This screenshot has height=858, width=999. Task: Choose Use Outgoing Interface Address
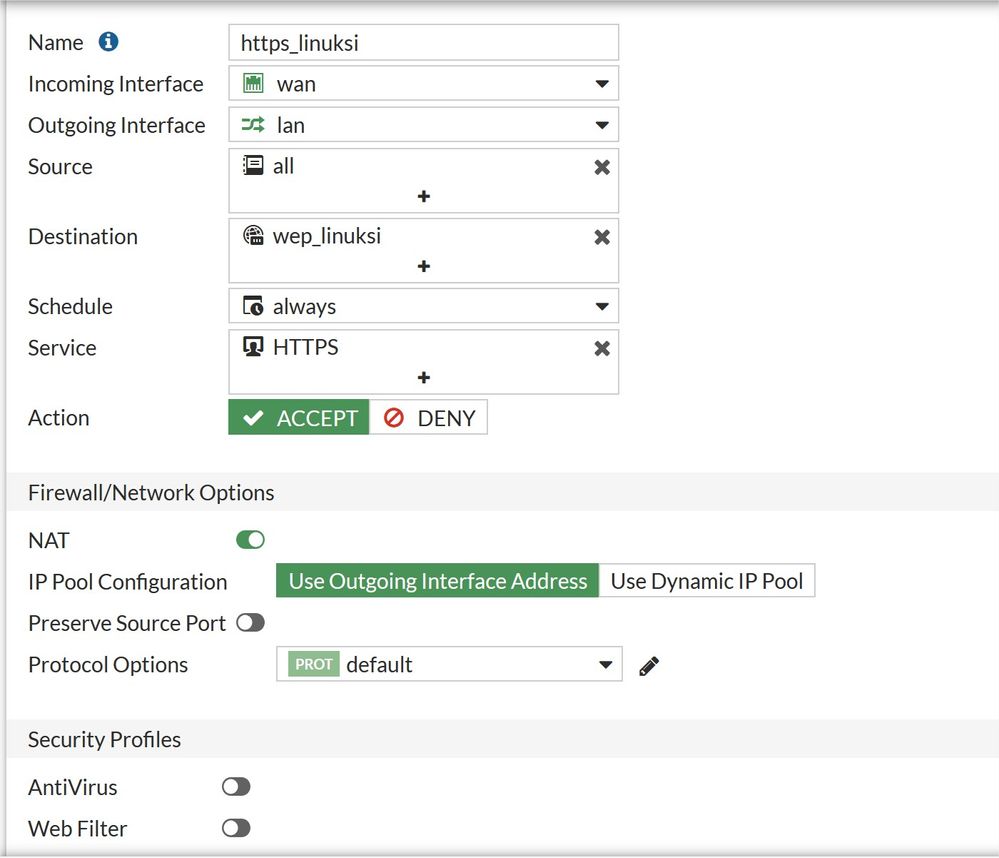click(438, 581)
